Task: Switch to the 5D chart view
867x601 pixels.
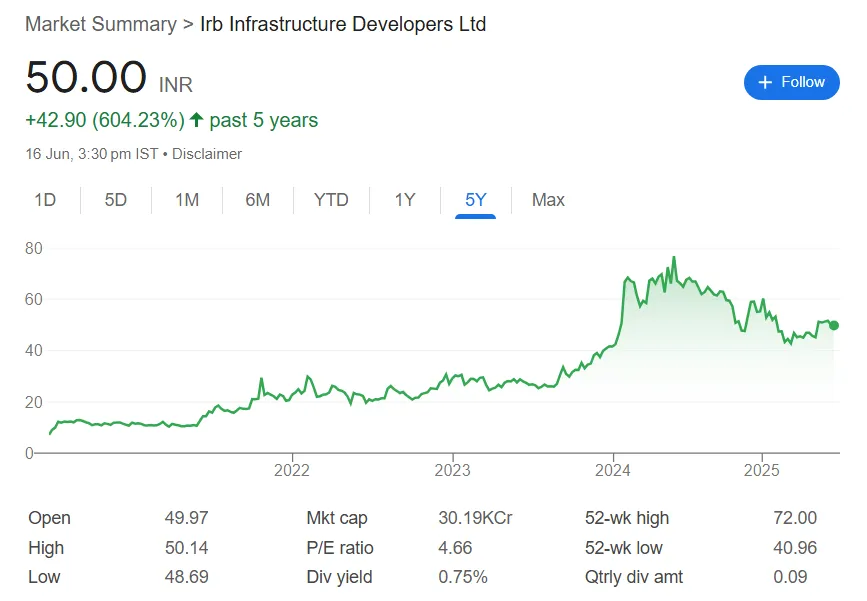Action: point(114,200)
